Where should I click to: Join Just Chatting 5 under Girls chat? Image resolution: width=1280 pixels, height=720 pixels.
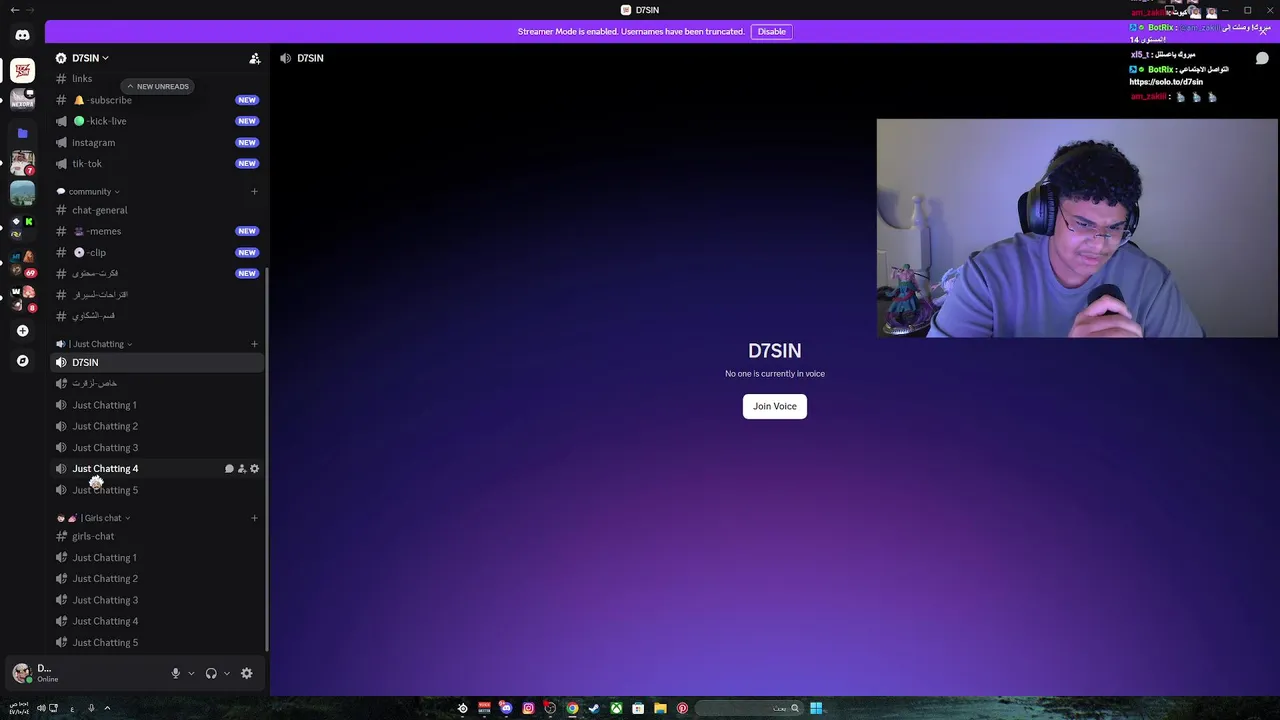157,642
